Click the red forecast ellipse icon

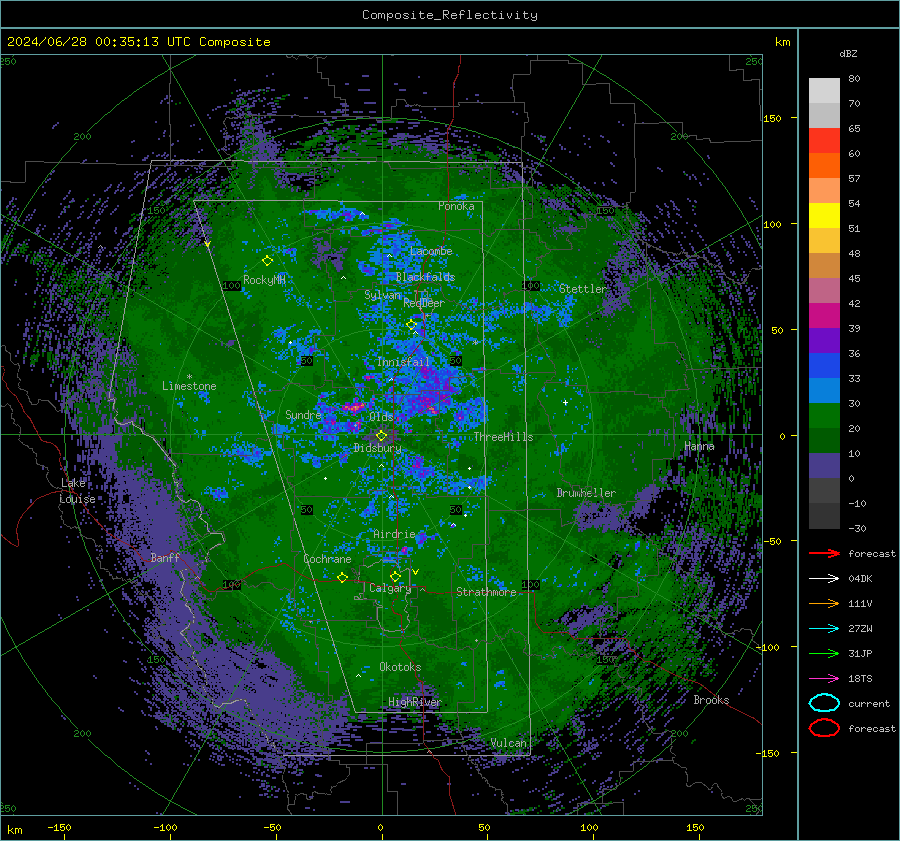point(824,728)
